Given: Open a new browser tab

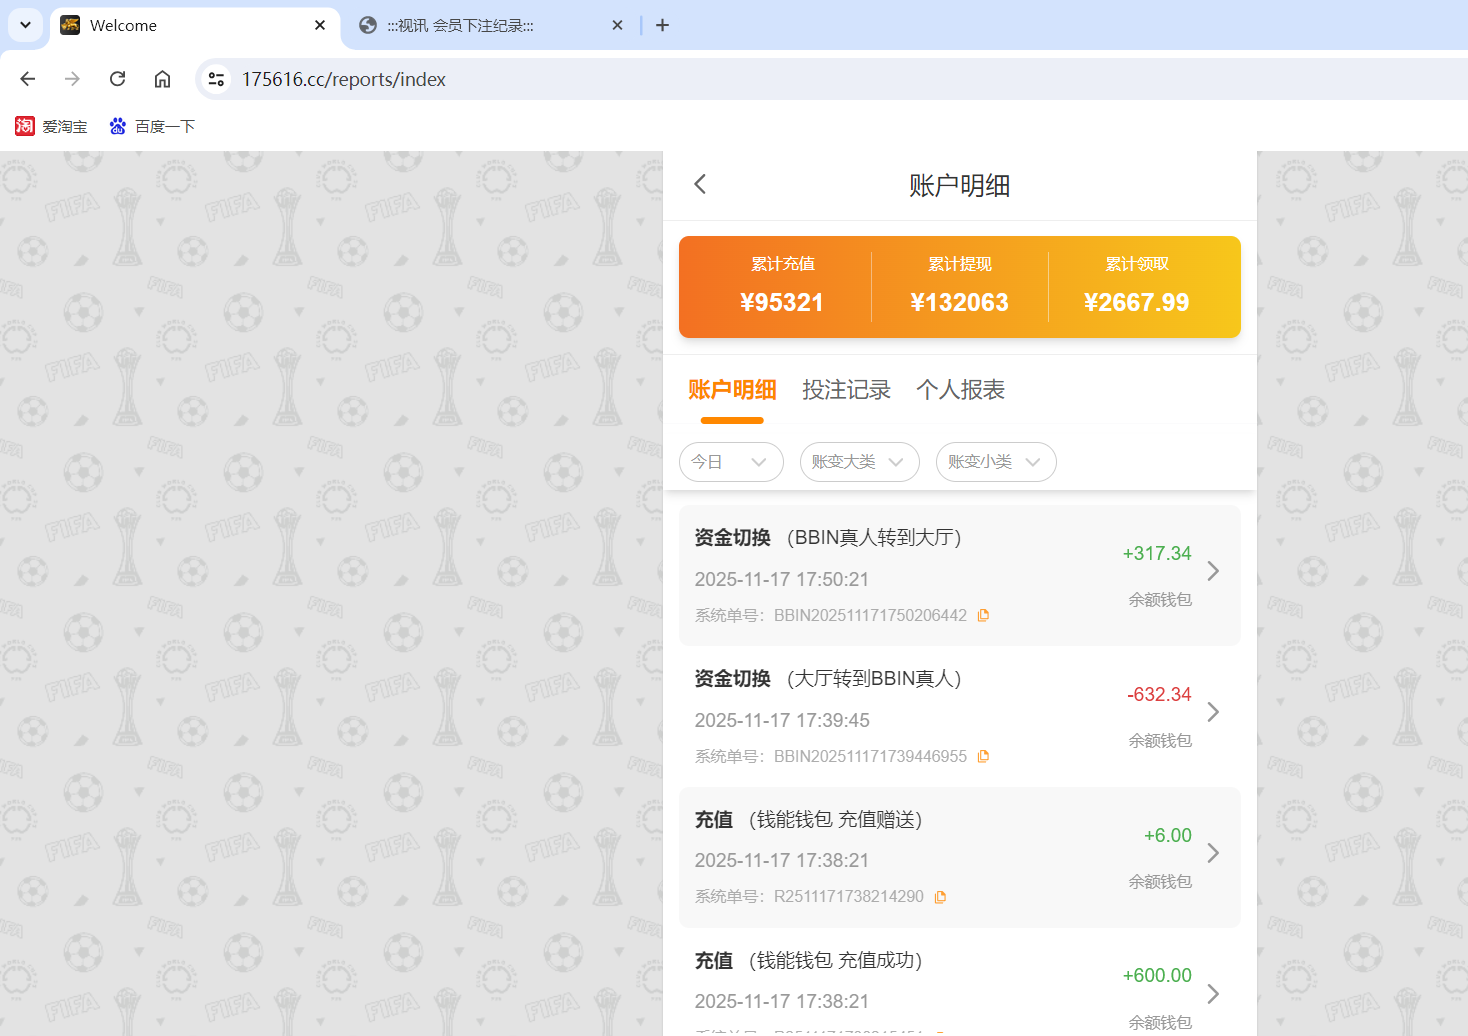Looking at the screenshot, I should pyautogui.click(x=662, y=25).
